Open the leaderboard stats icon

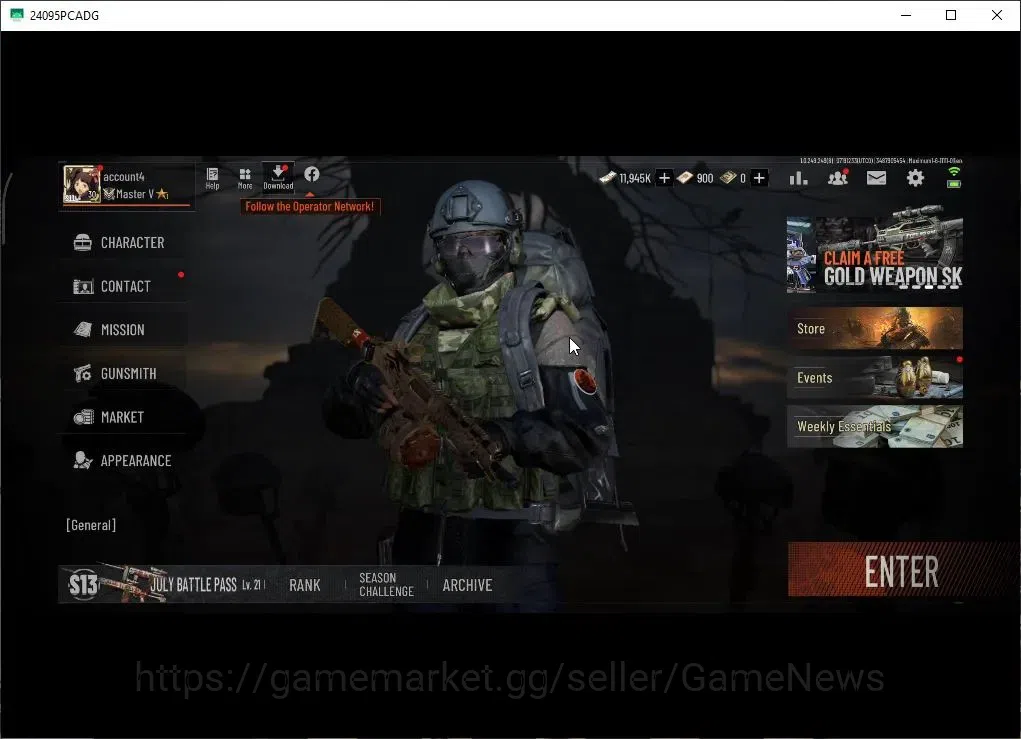pyautogui.click(x=798, y=178)
